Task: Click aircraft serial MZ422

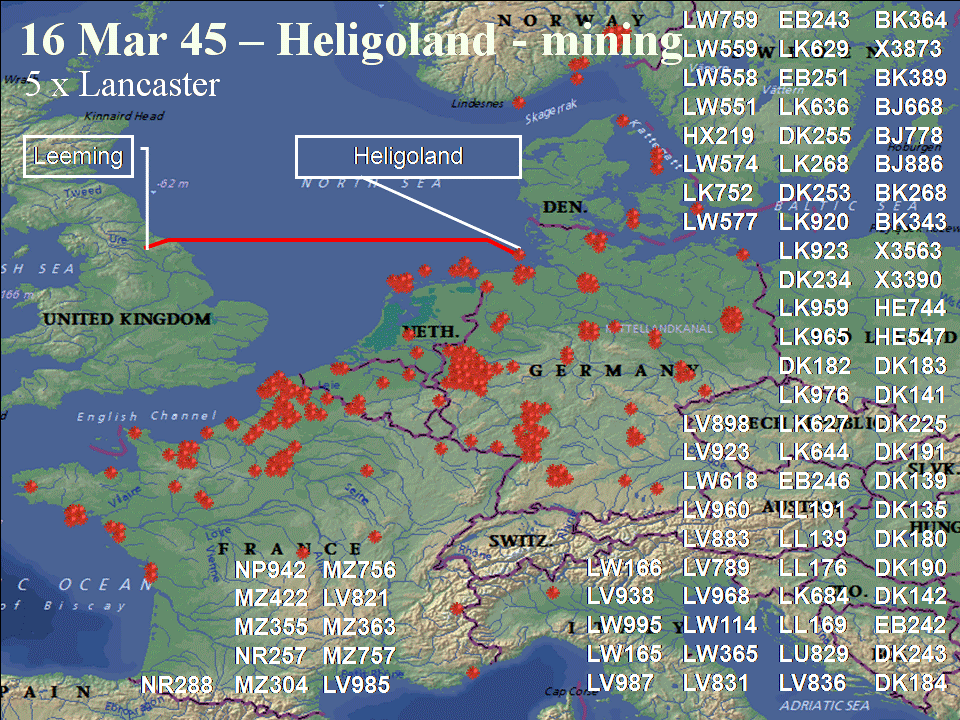Action: coord(271,598)
